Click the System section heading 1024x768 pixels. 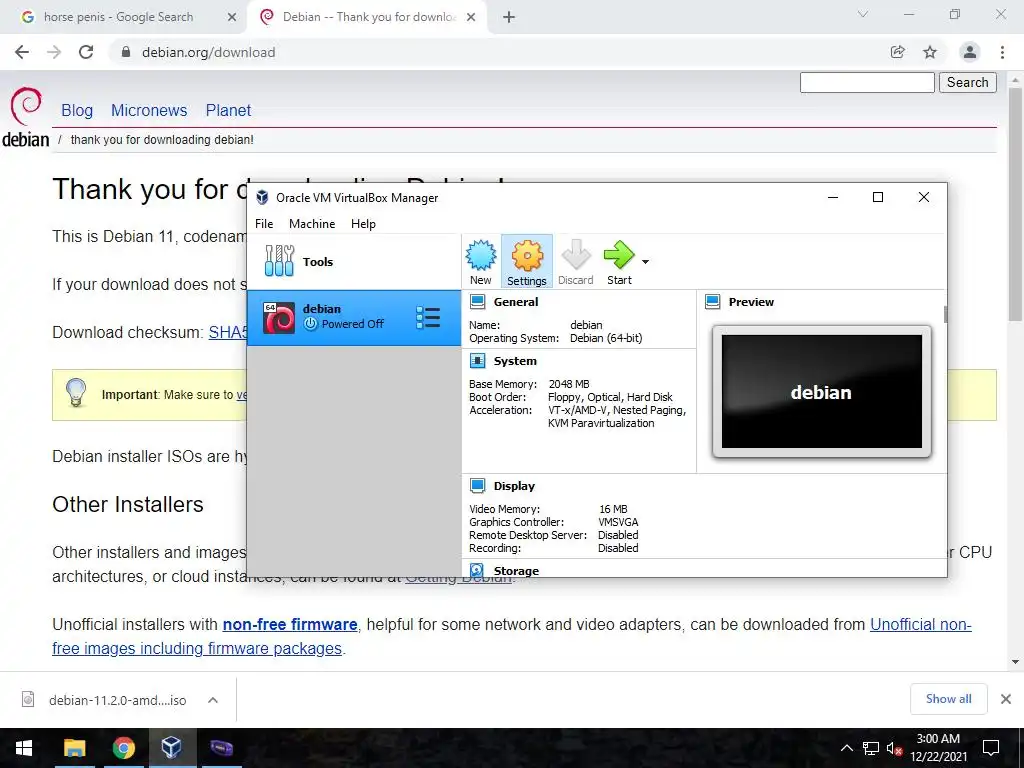tap(515, 360)
